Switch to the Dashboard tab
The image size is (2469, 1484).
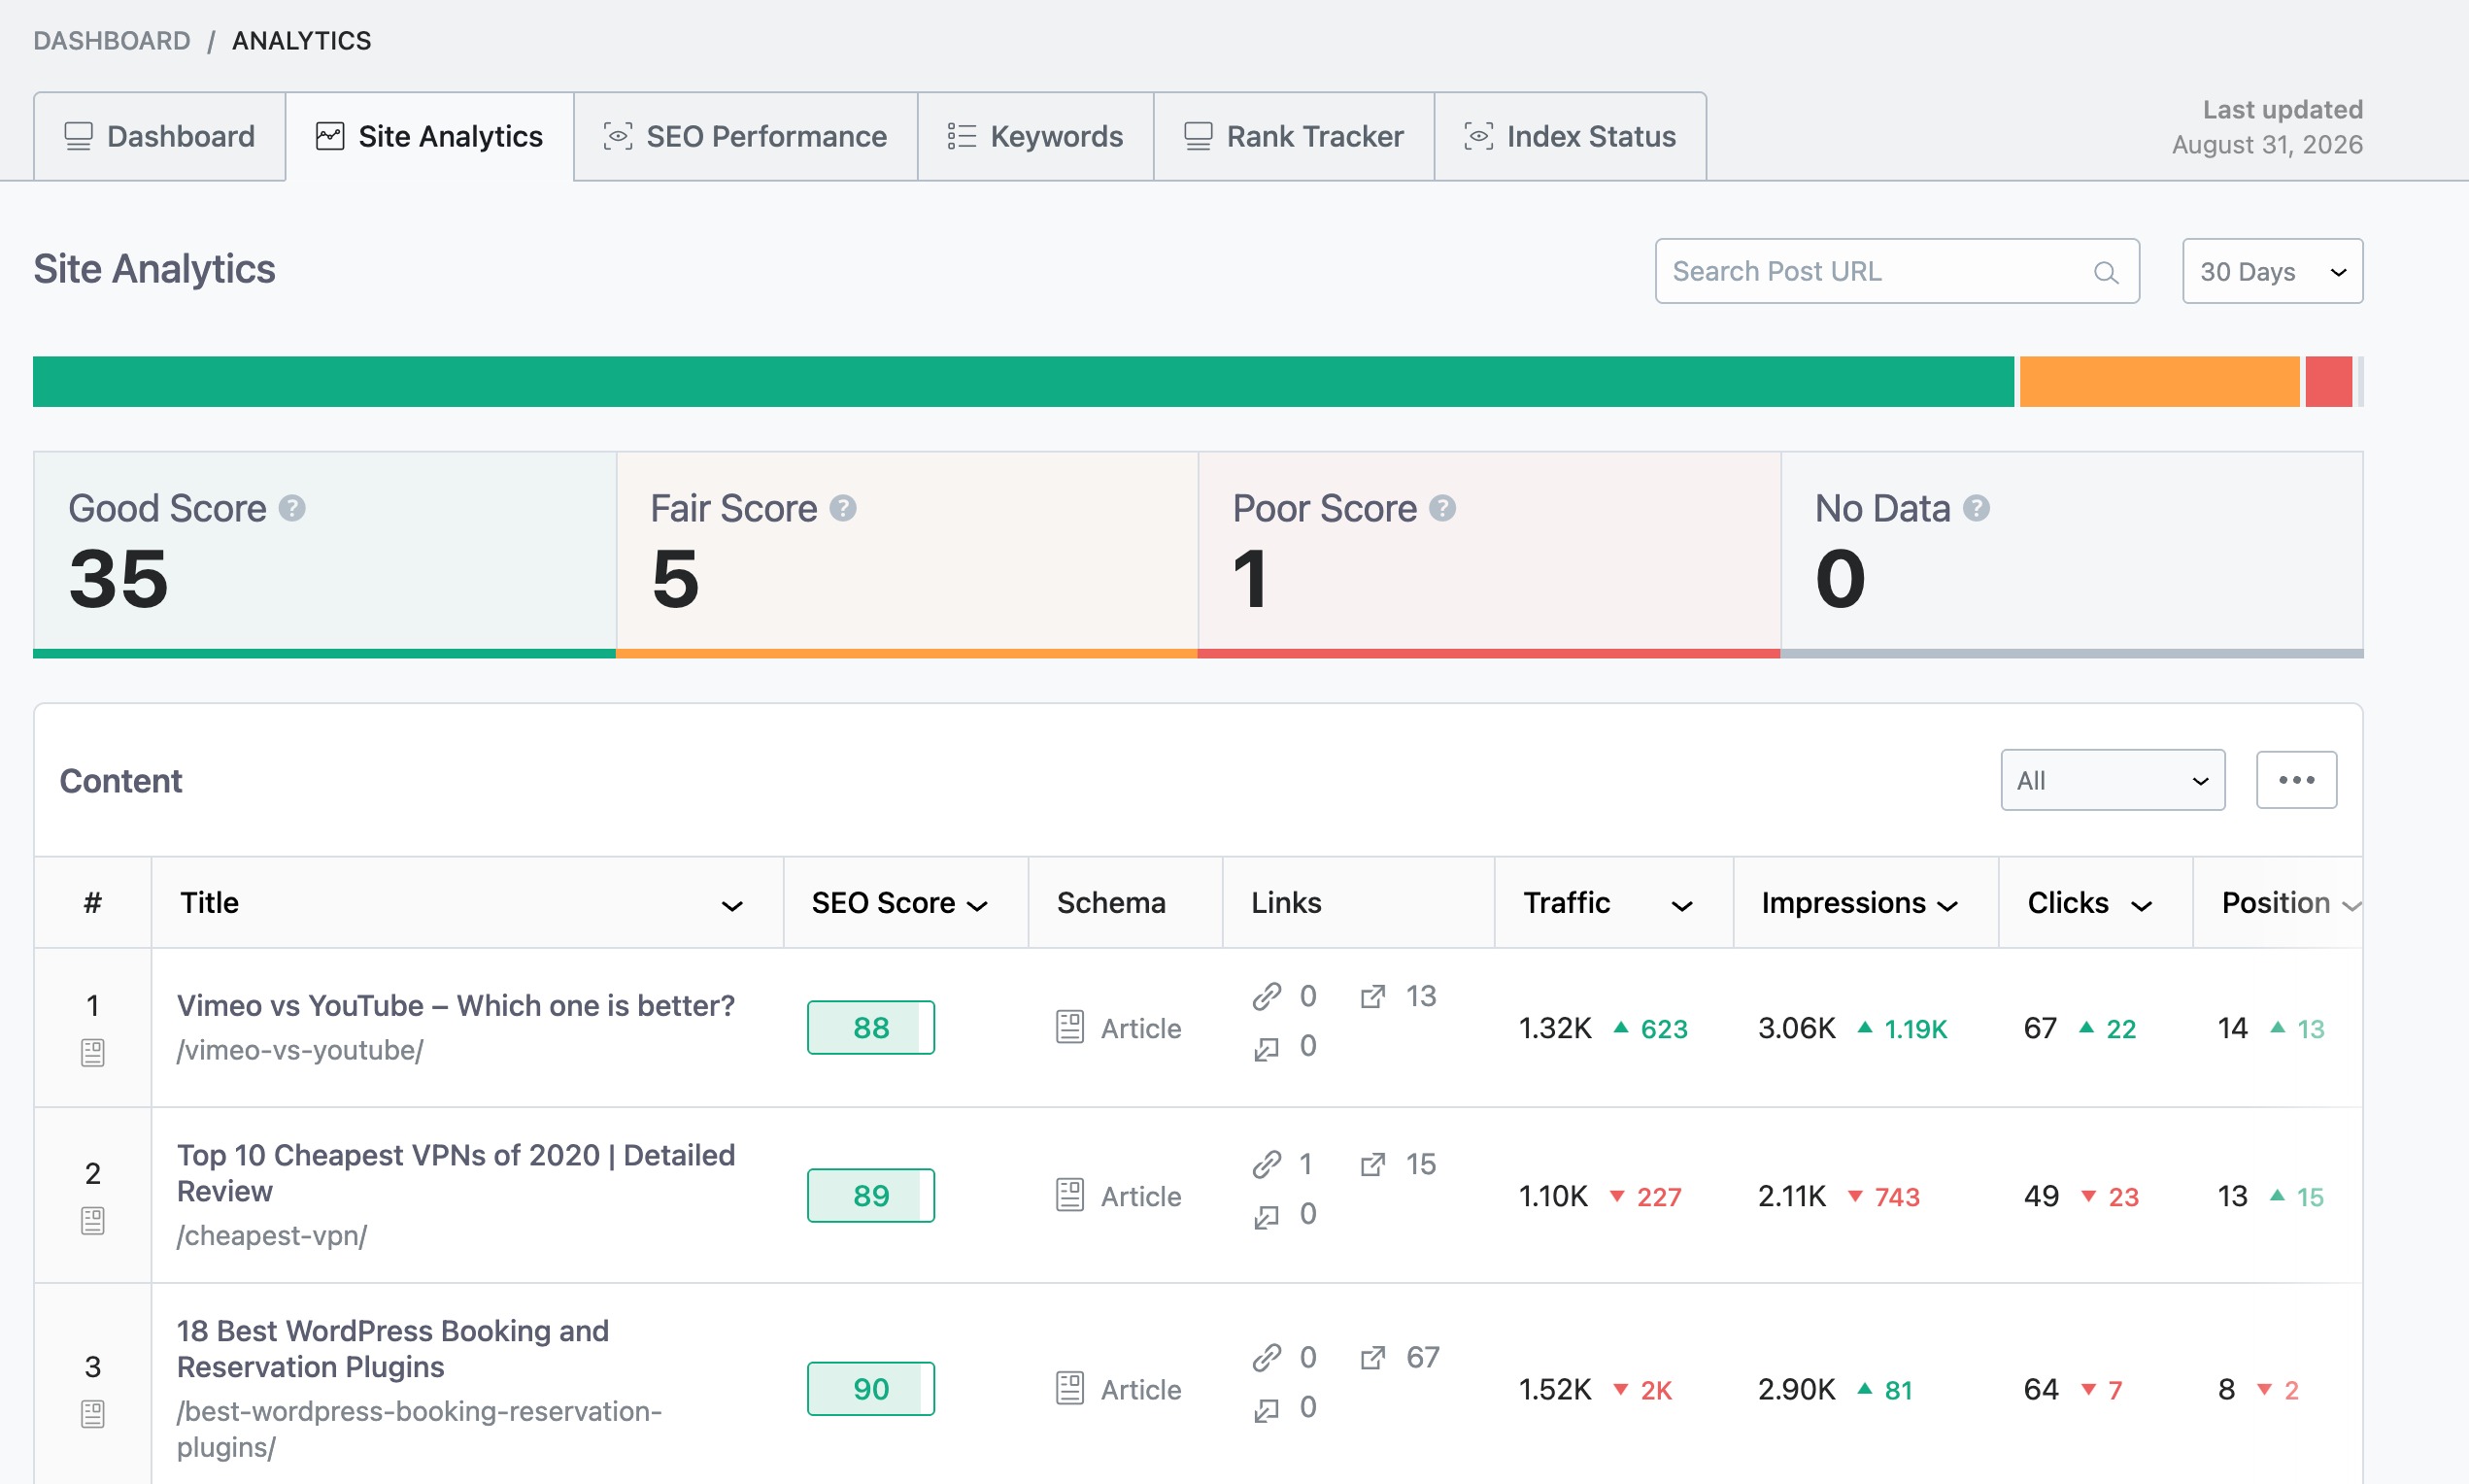(160, 137)
